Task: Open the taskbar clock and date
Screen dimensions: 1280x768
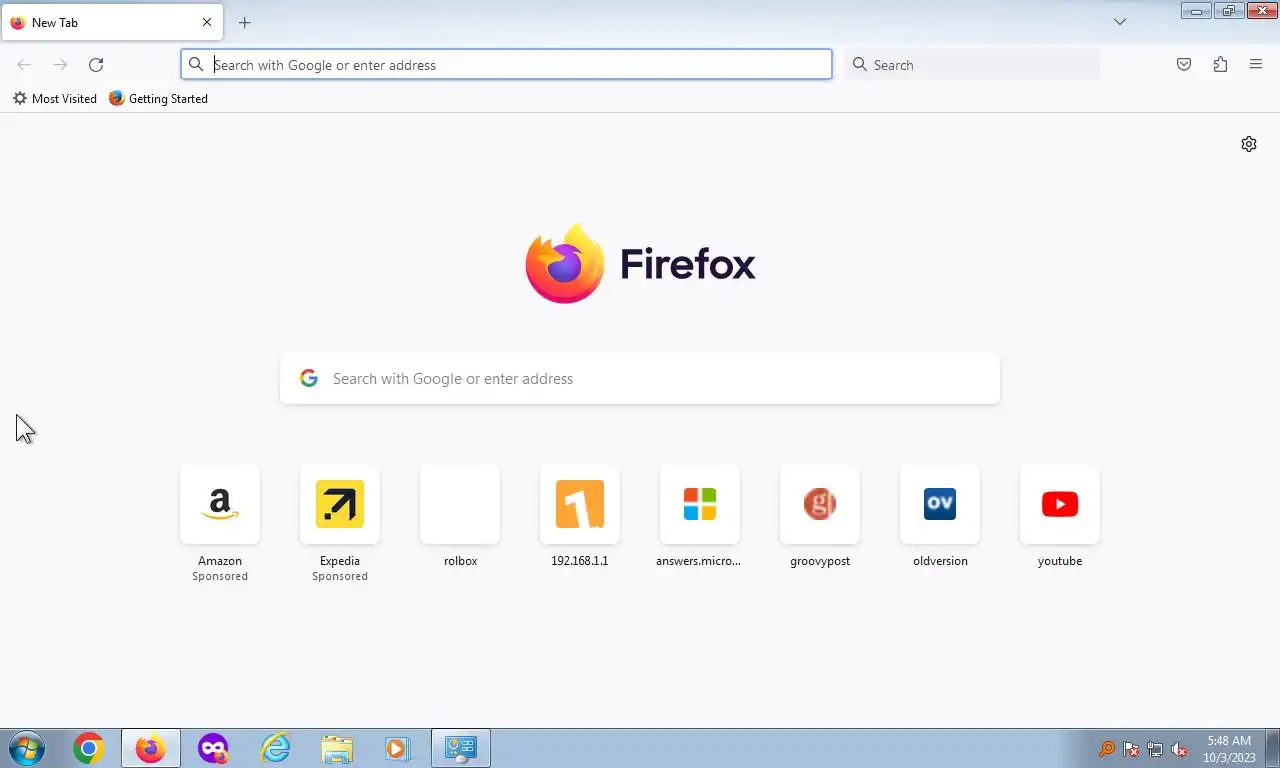Action: 1229,749
